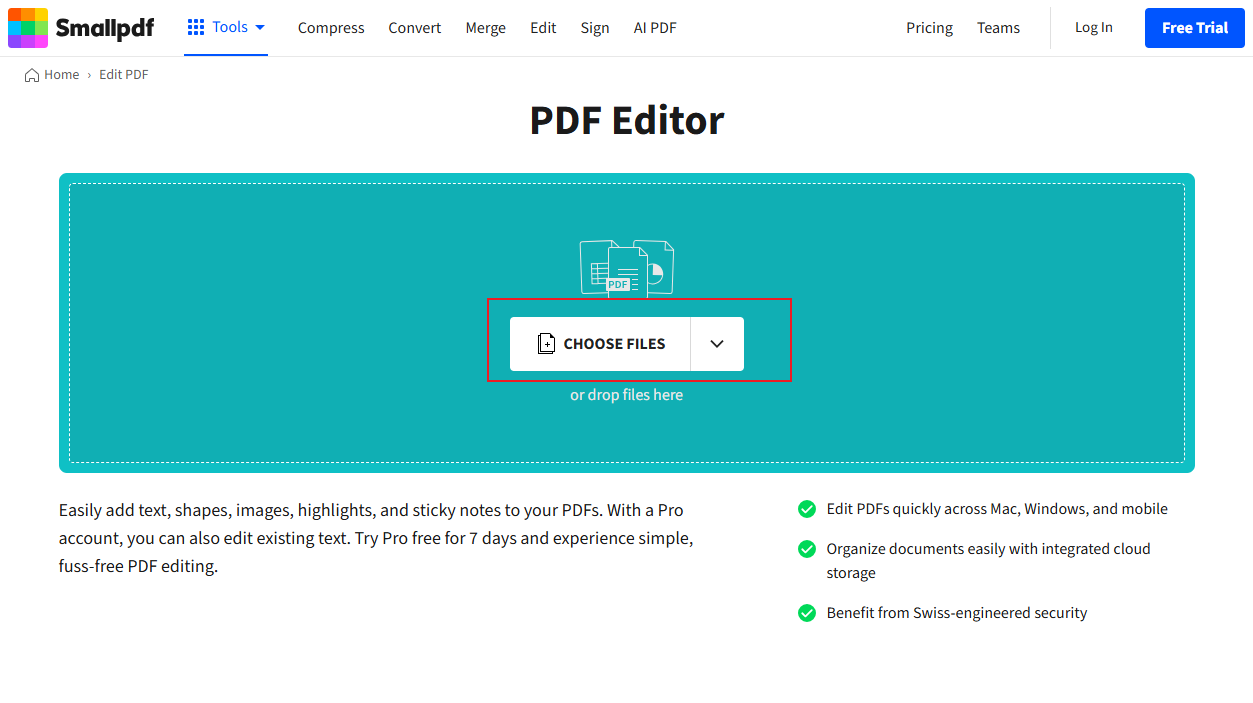Click the checkmark next to cloud storage benefit

click(807, 549)
